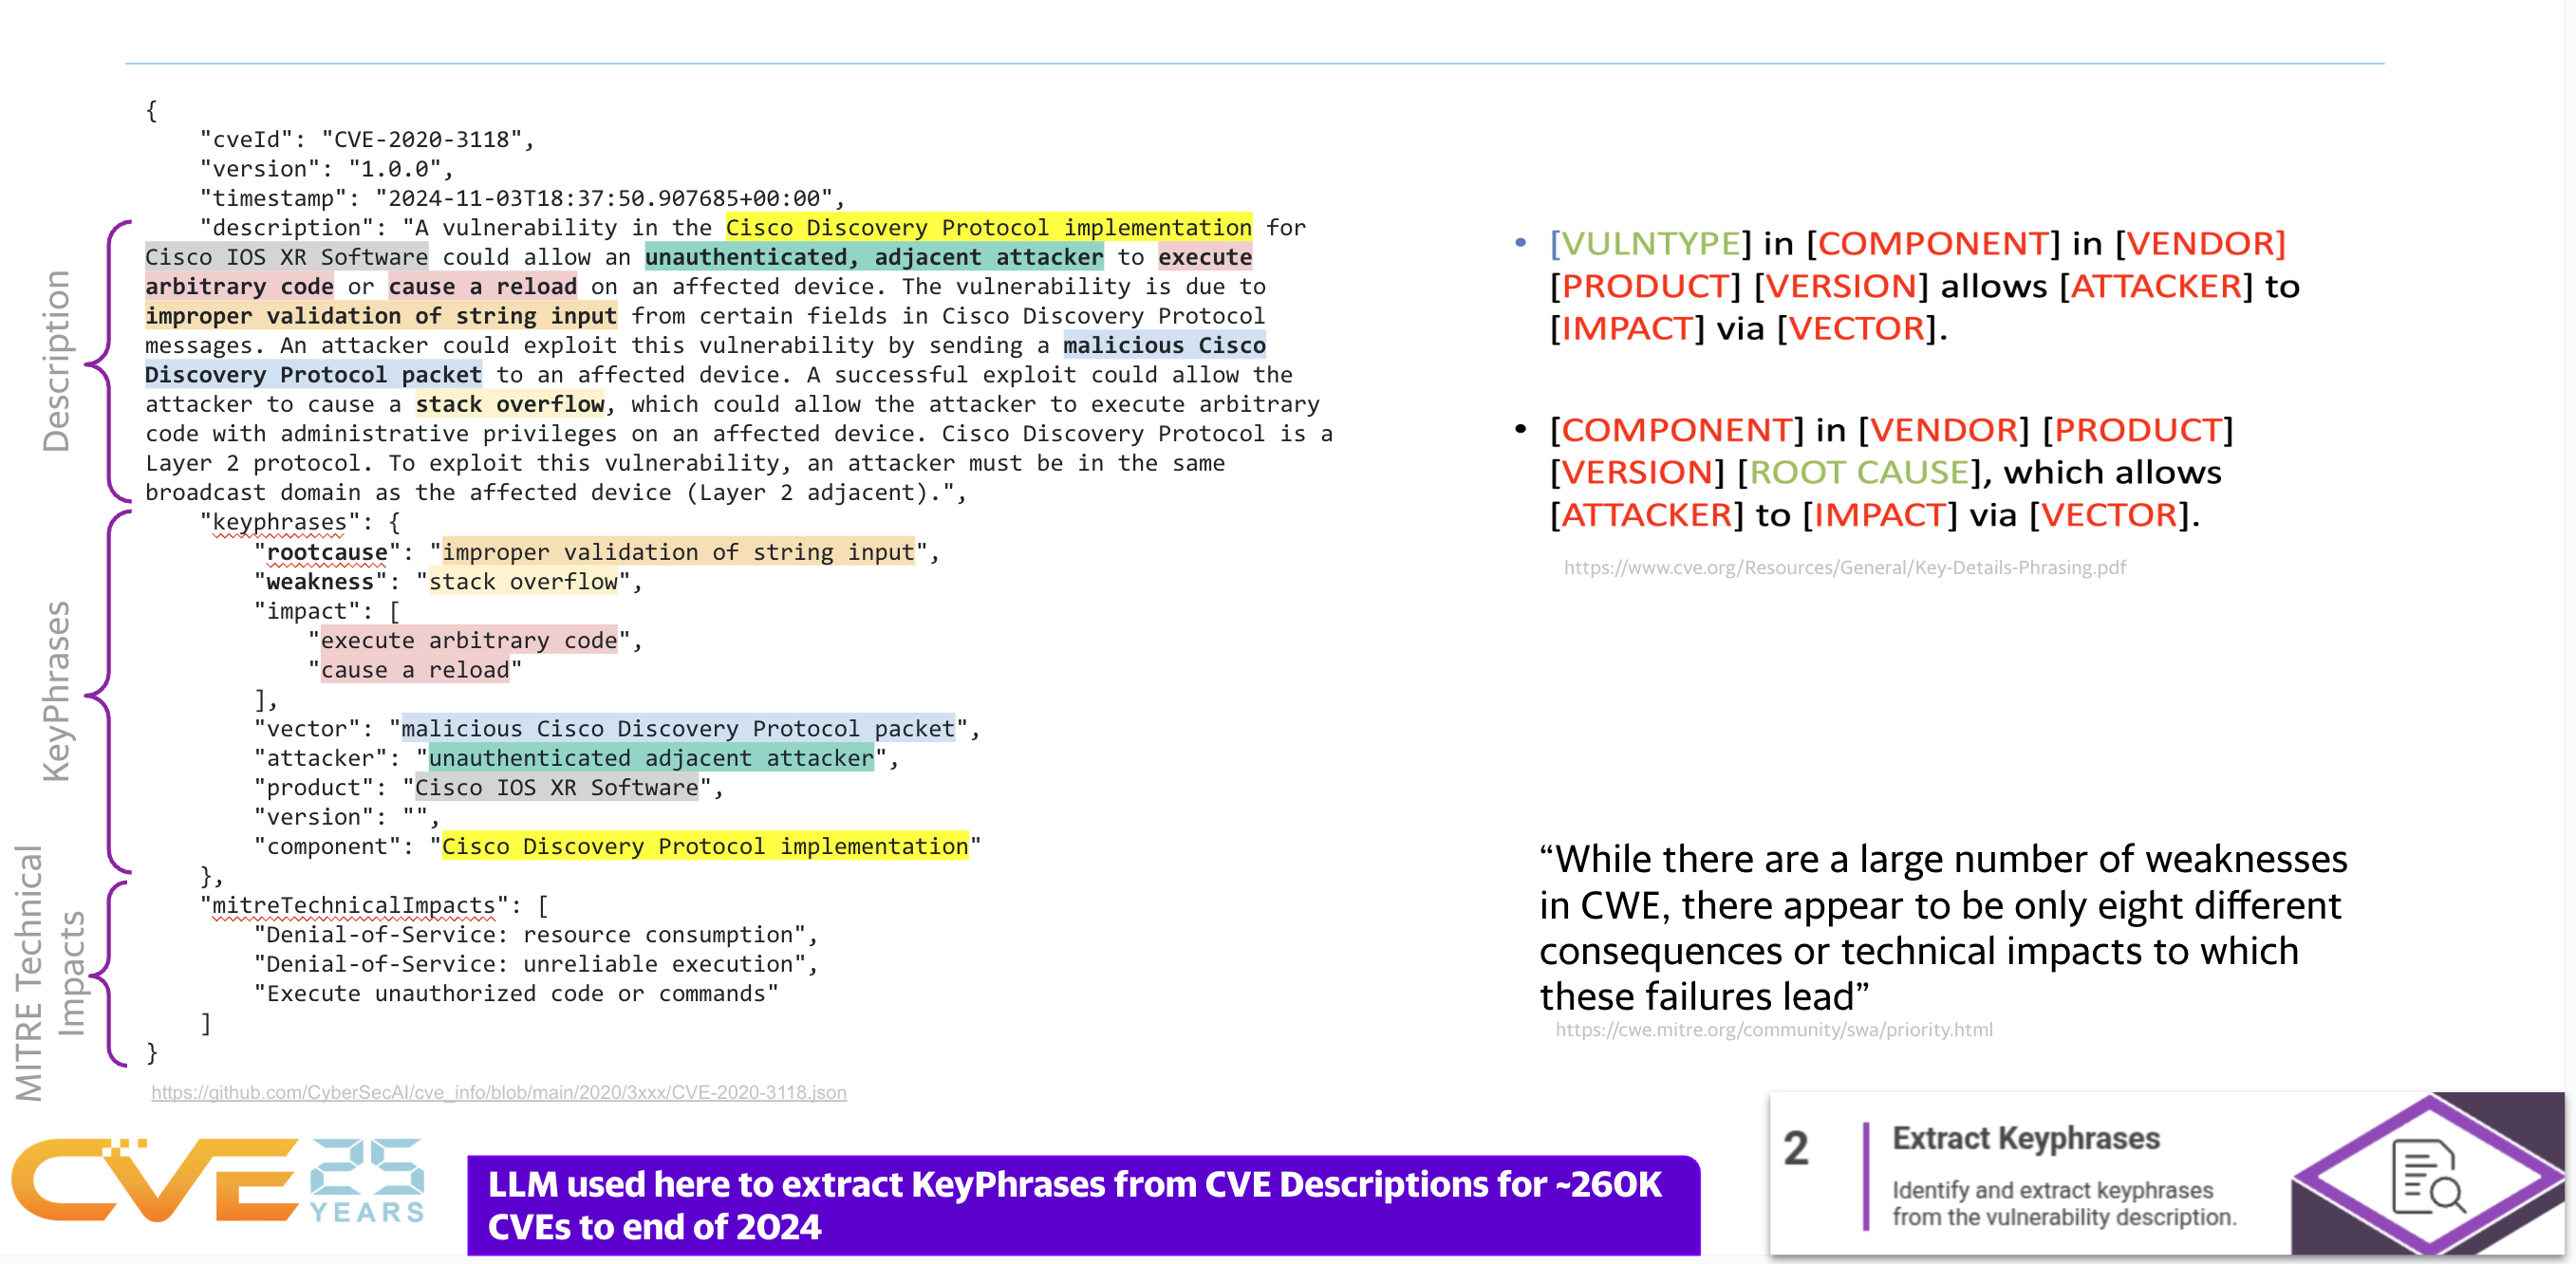Click the [VULNTYPE] placeholder in first template

coord(1650,243)
